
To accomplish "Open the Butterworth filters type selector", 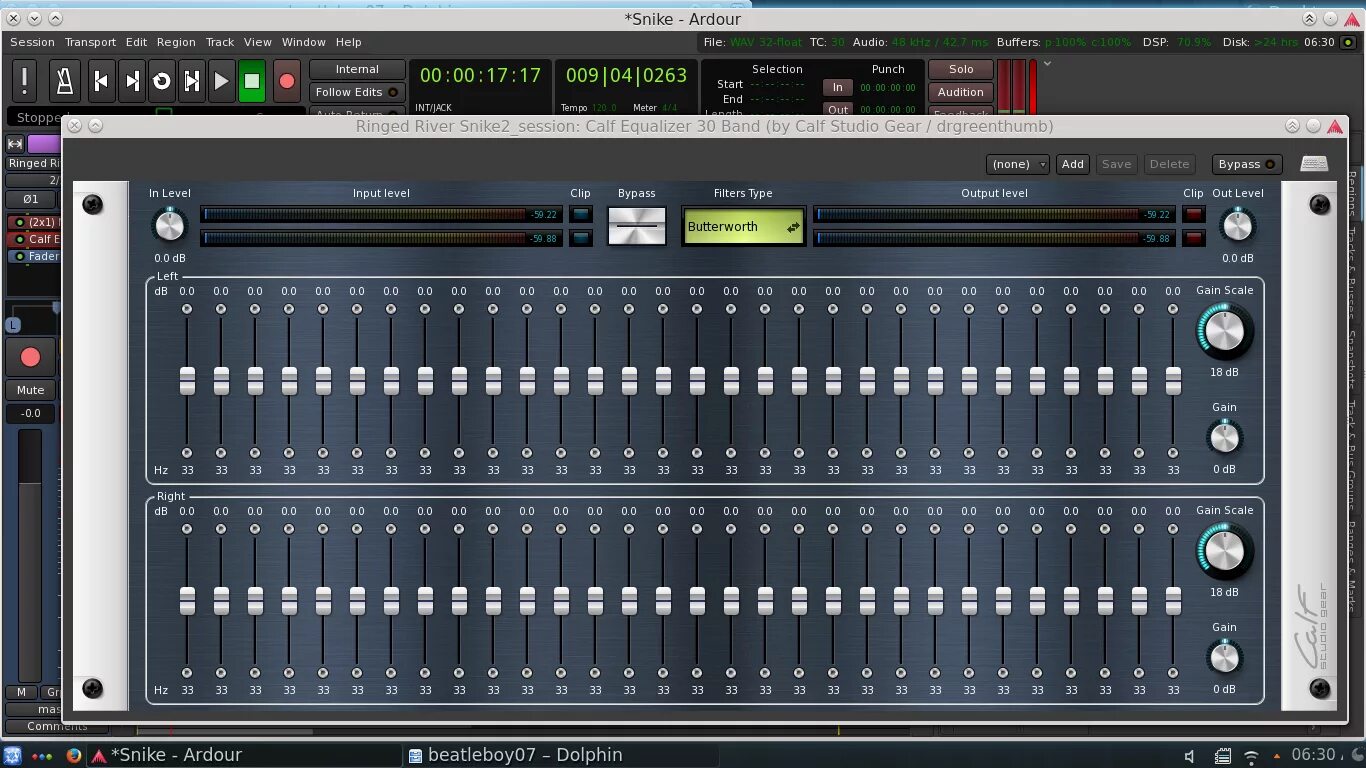I will tap(743, 227).
